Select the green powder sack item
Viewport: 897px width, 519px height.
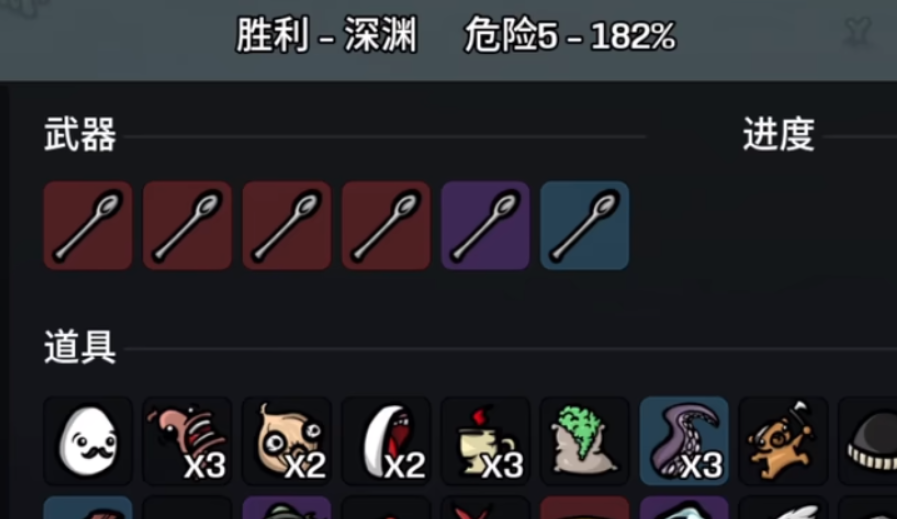point(585,441)
